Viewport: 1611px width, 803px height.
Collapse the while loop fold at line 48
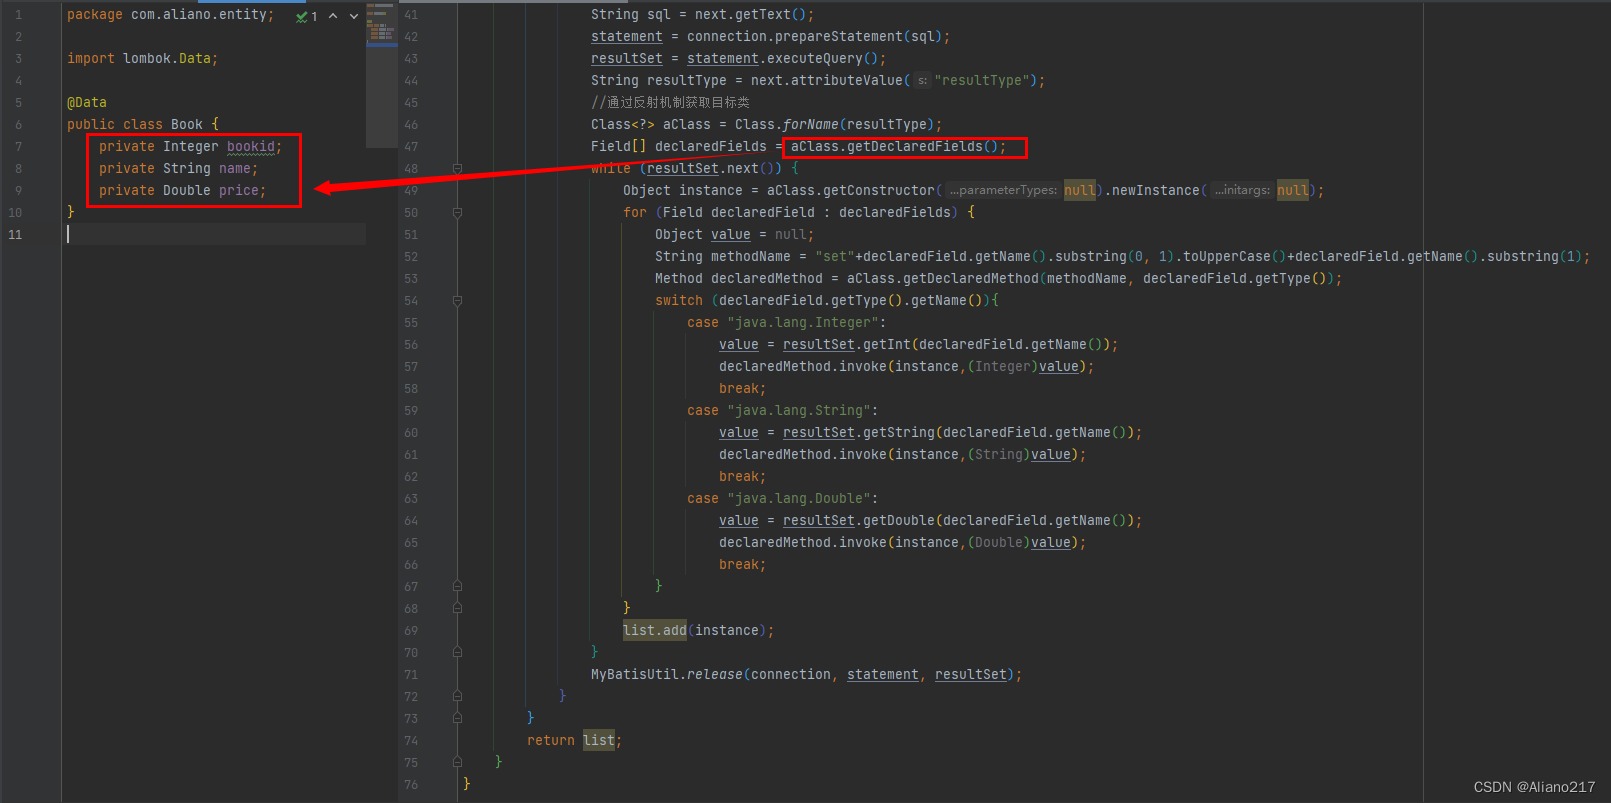pyautogui.click(x=457, y=168)
